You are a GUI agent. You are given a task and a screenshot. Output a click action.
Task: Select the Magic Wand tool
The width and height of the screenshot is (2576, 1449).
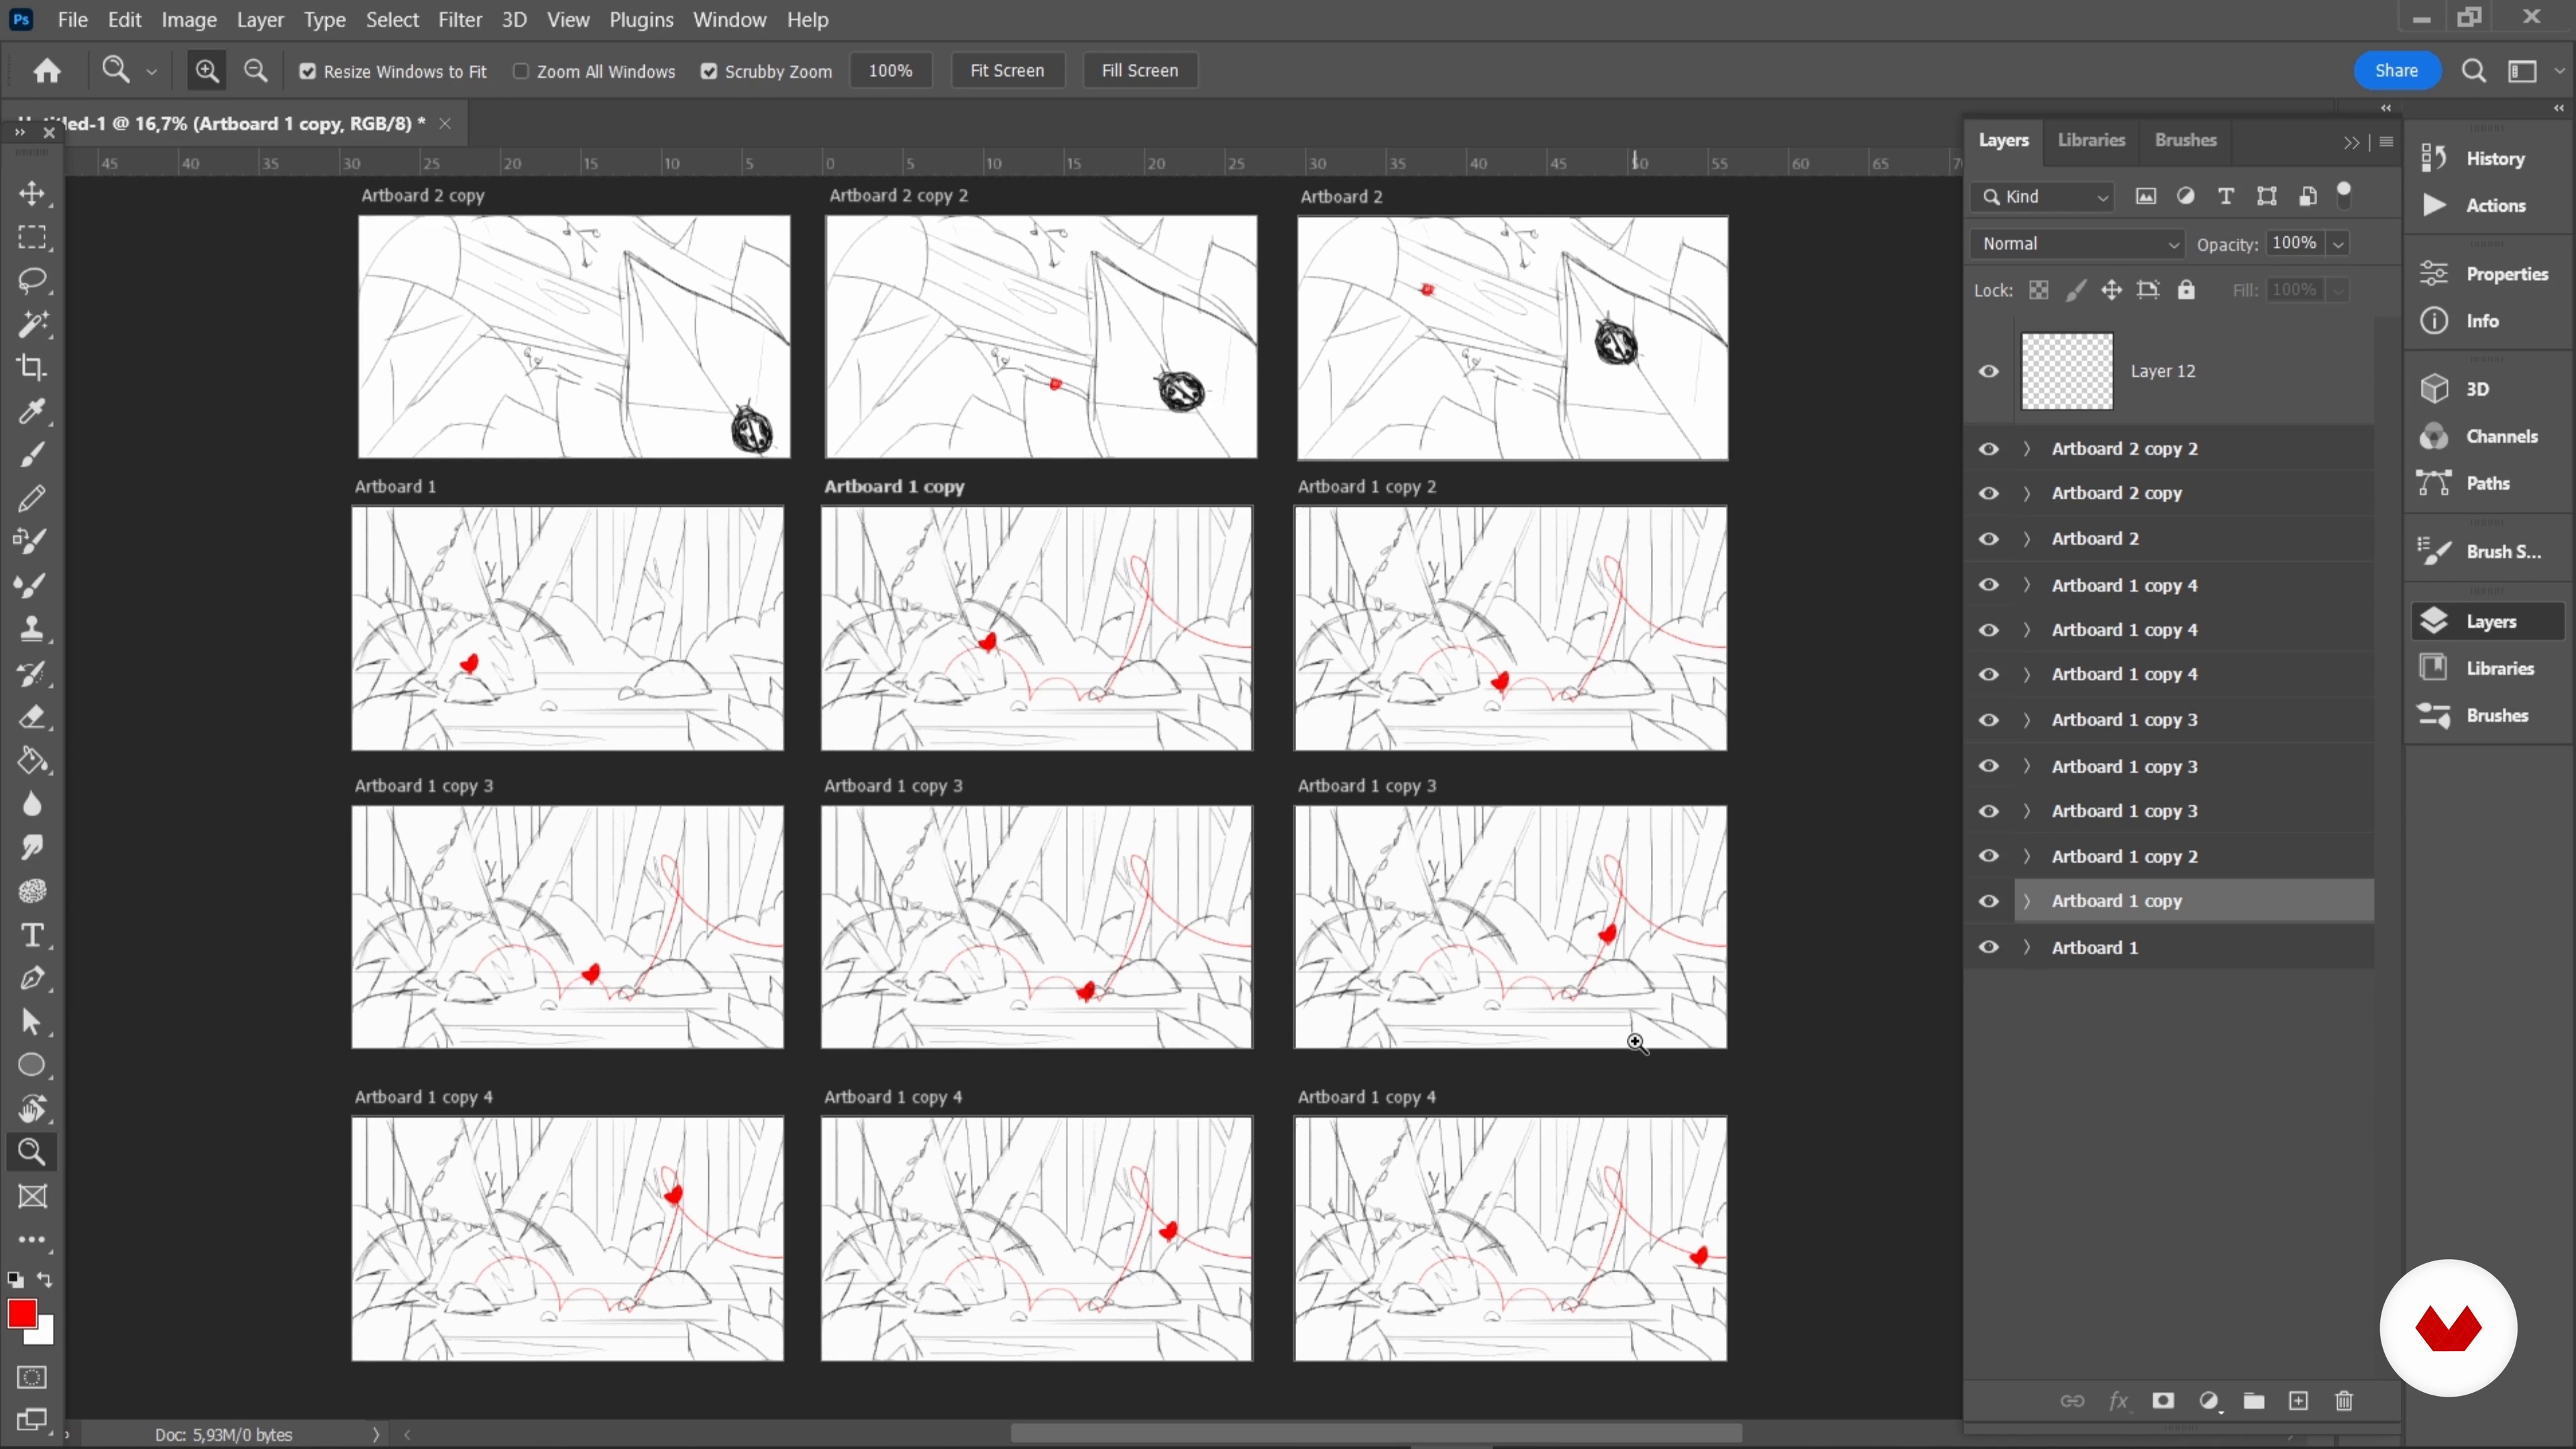(x=32, y=324)
